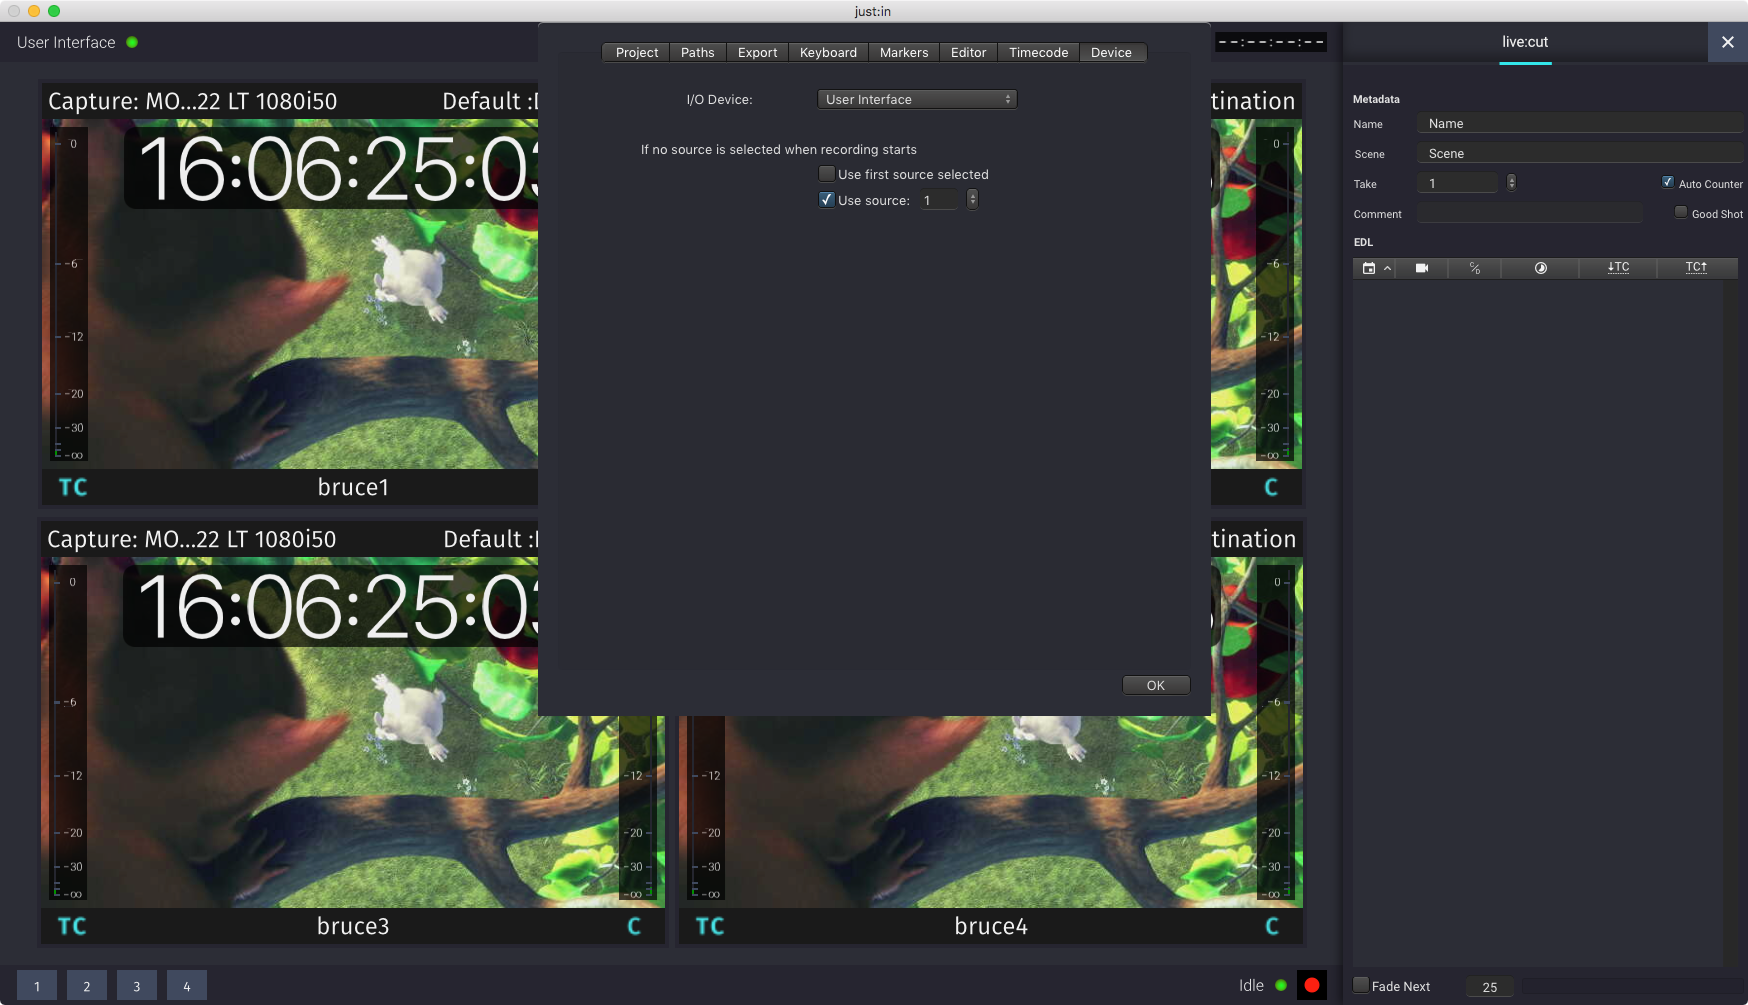Click the Take number field
This screenshot has width=1748, height=1005.
(x=1458, y=183)
